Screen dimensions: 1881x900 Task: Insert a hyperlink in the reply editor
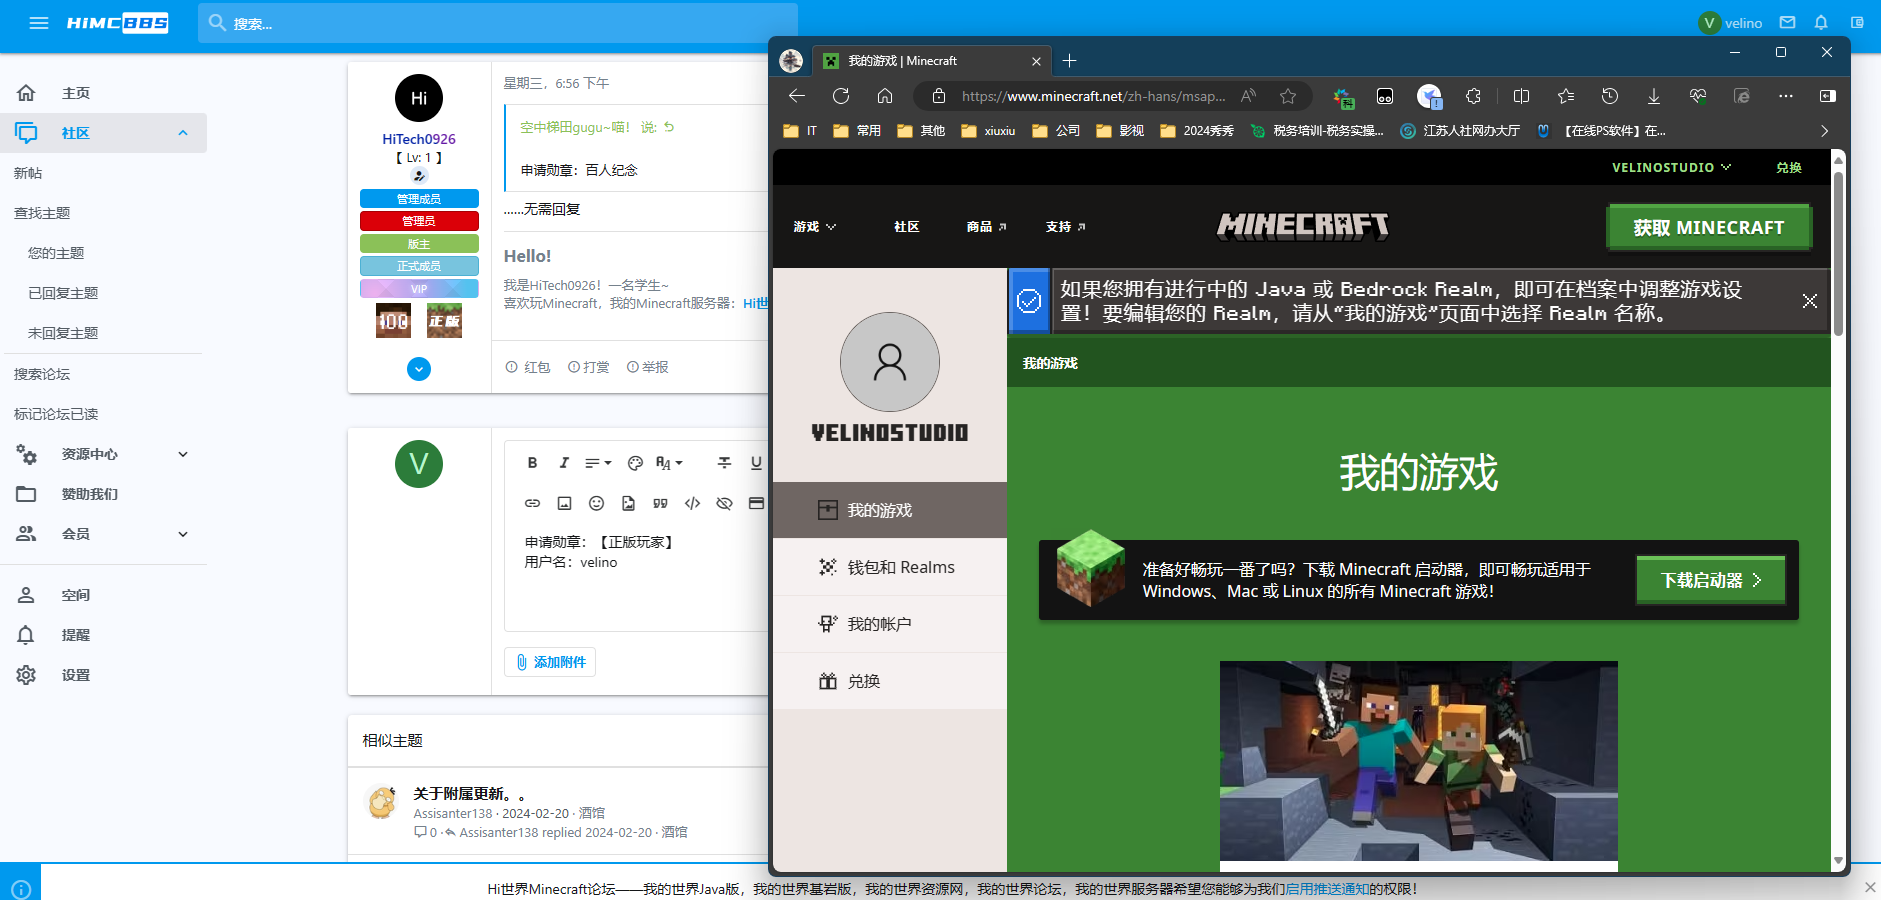533,503
